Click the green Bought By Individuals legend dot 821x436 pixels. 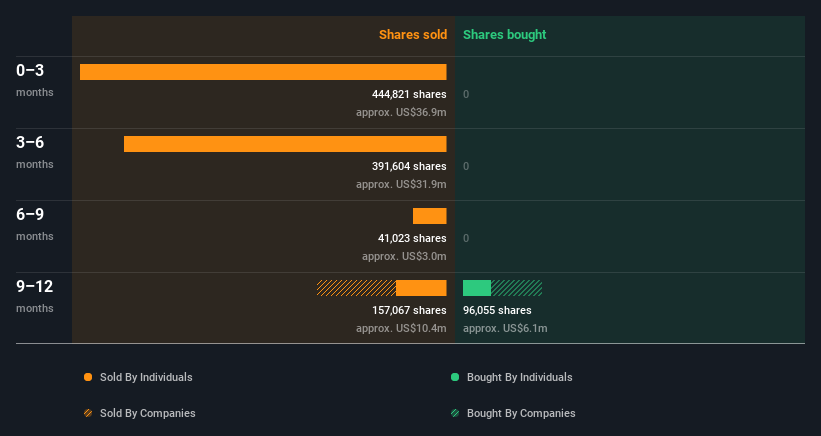pyautogui.click(x=455, y=377)
